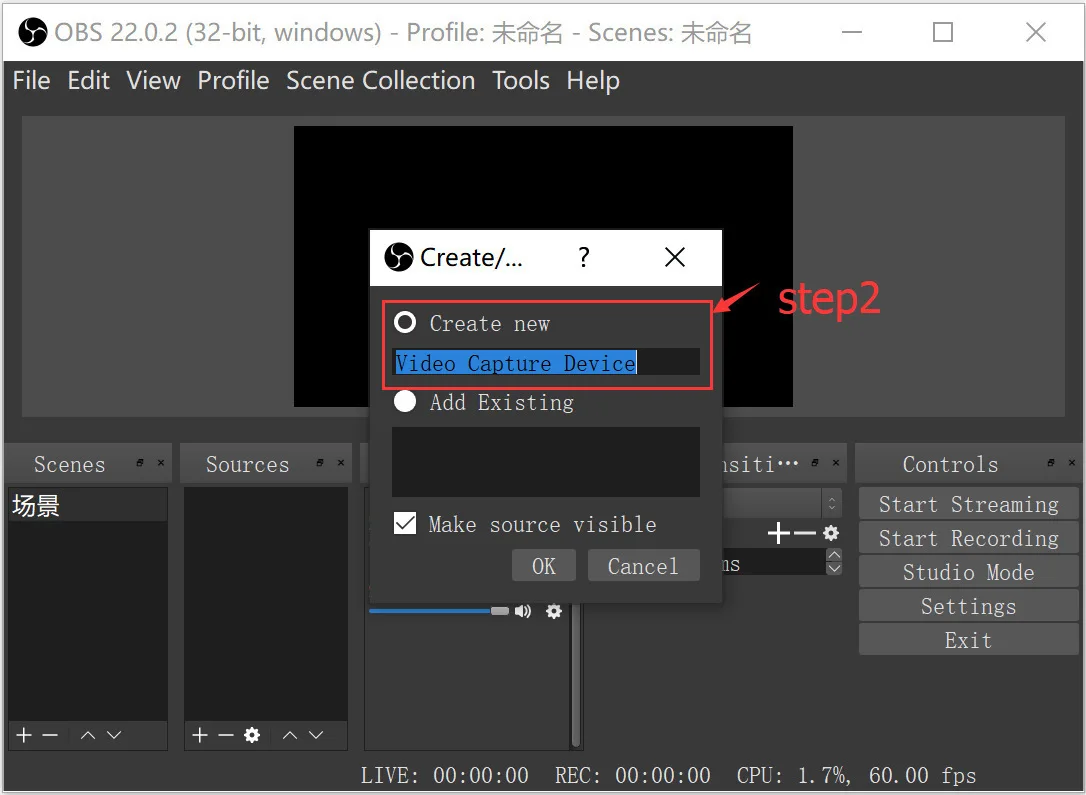The height and width of the screenshot is (795, 1086).
Task: Open transition properties gear icon
Action: pyautogui.click(x=831, y=534)
